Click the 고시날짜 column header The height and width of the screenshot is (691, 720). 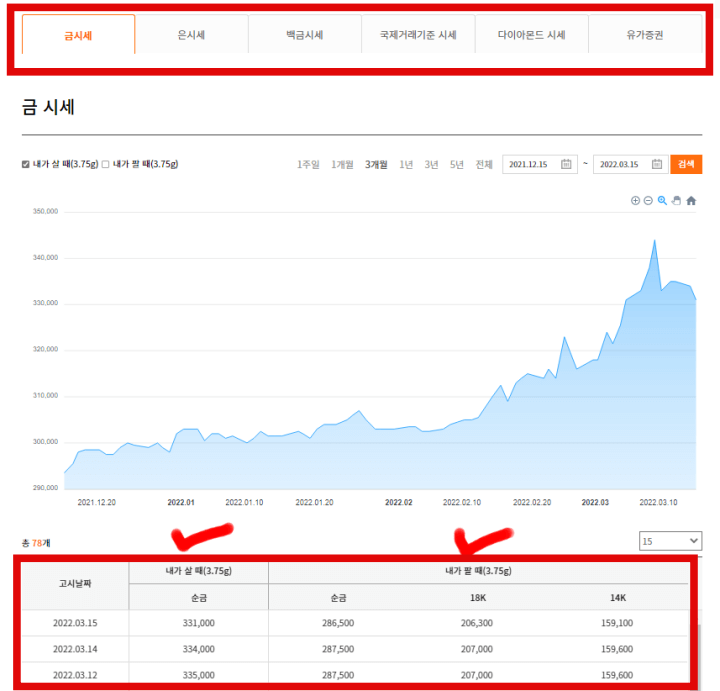75,584
